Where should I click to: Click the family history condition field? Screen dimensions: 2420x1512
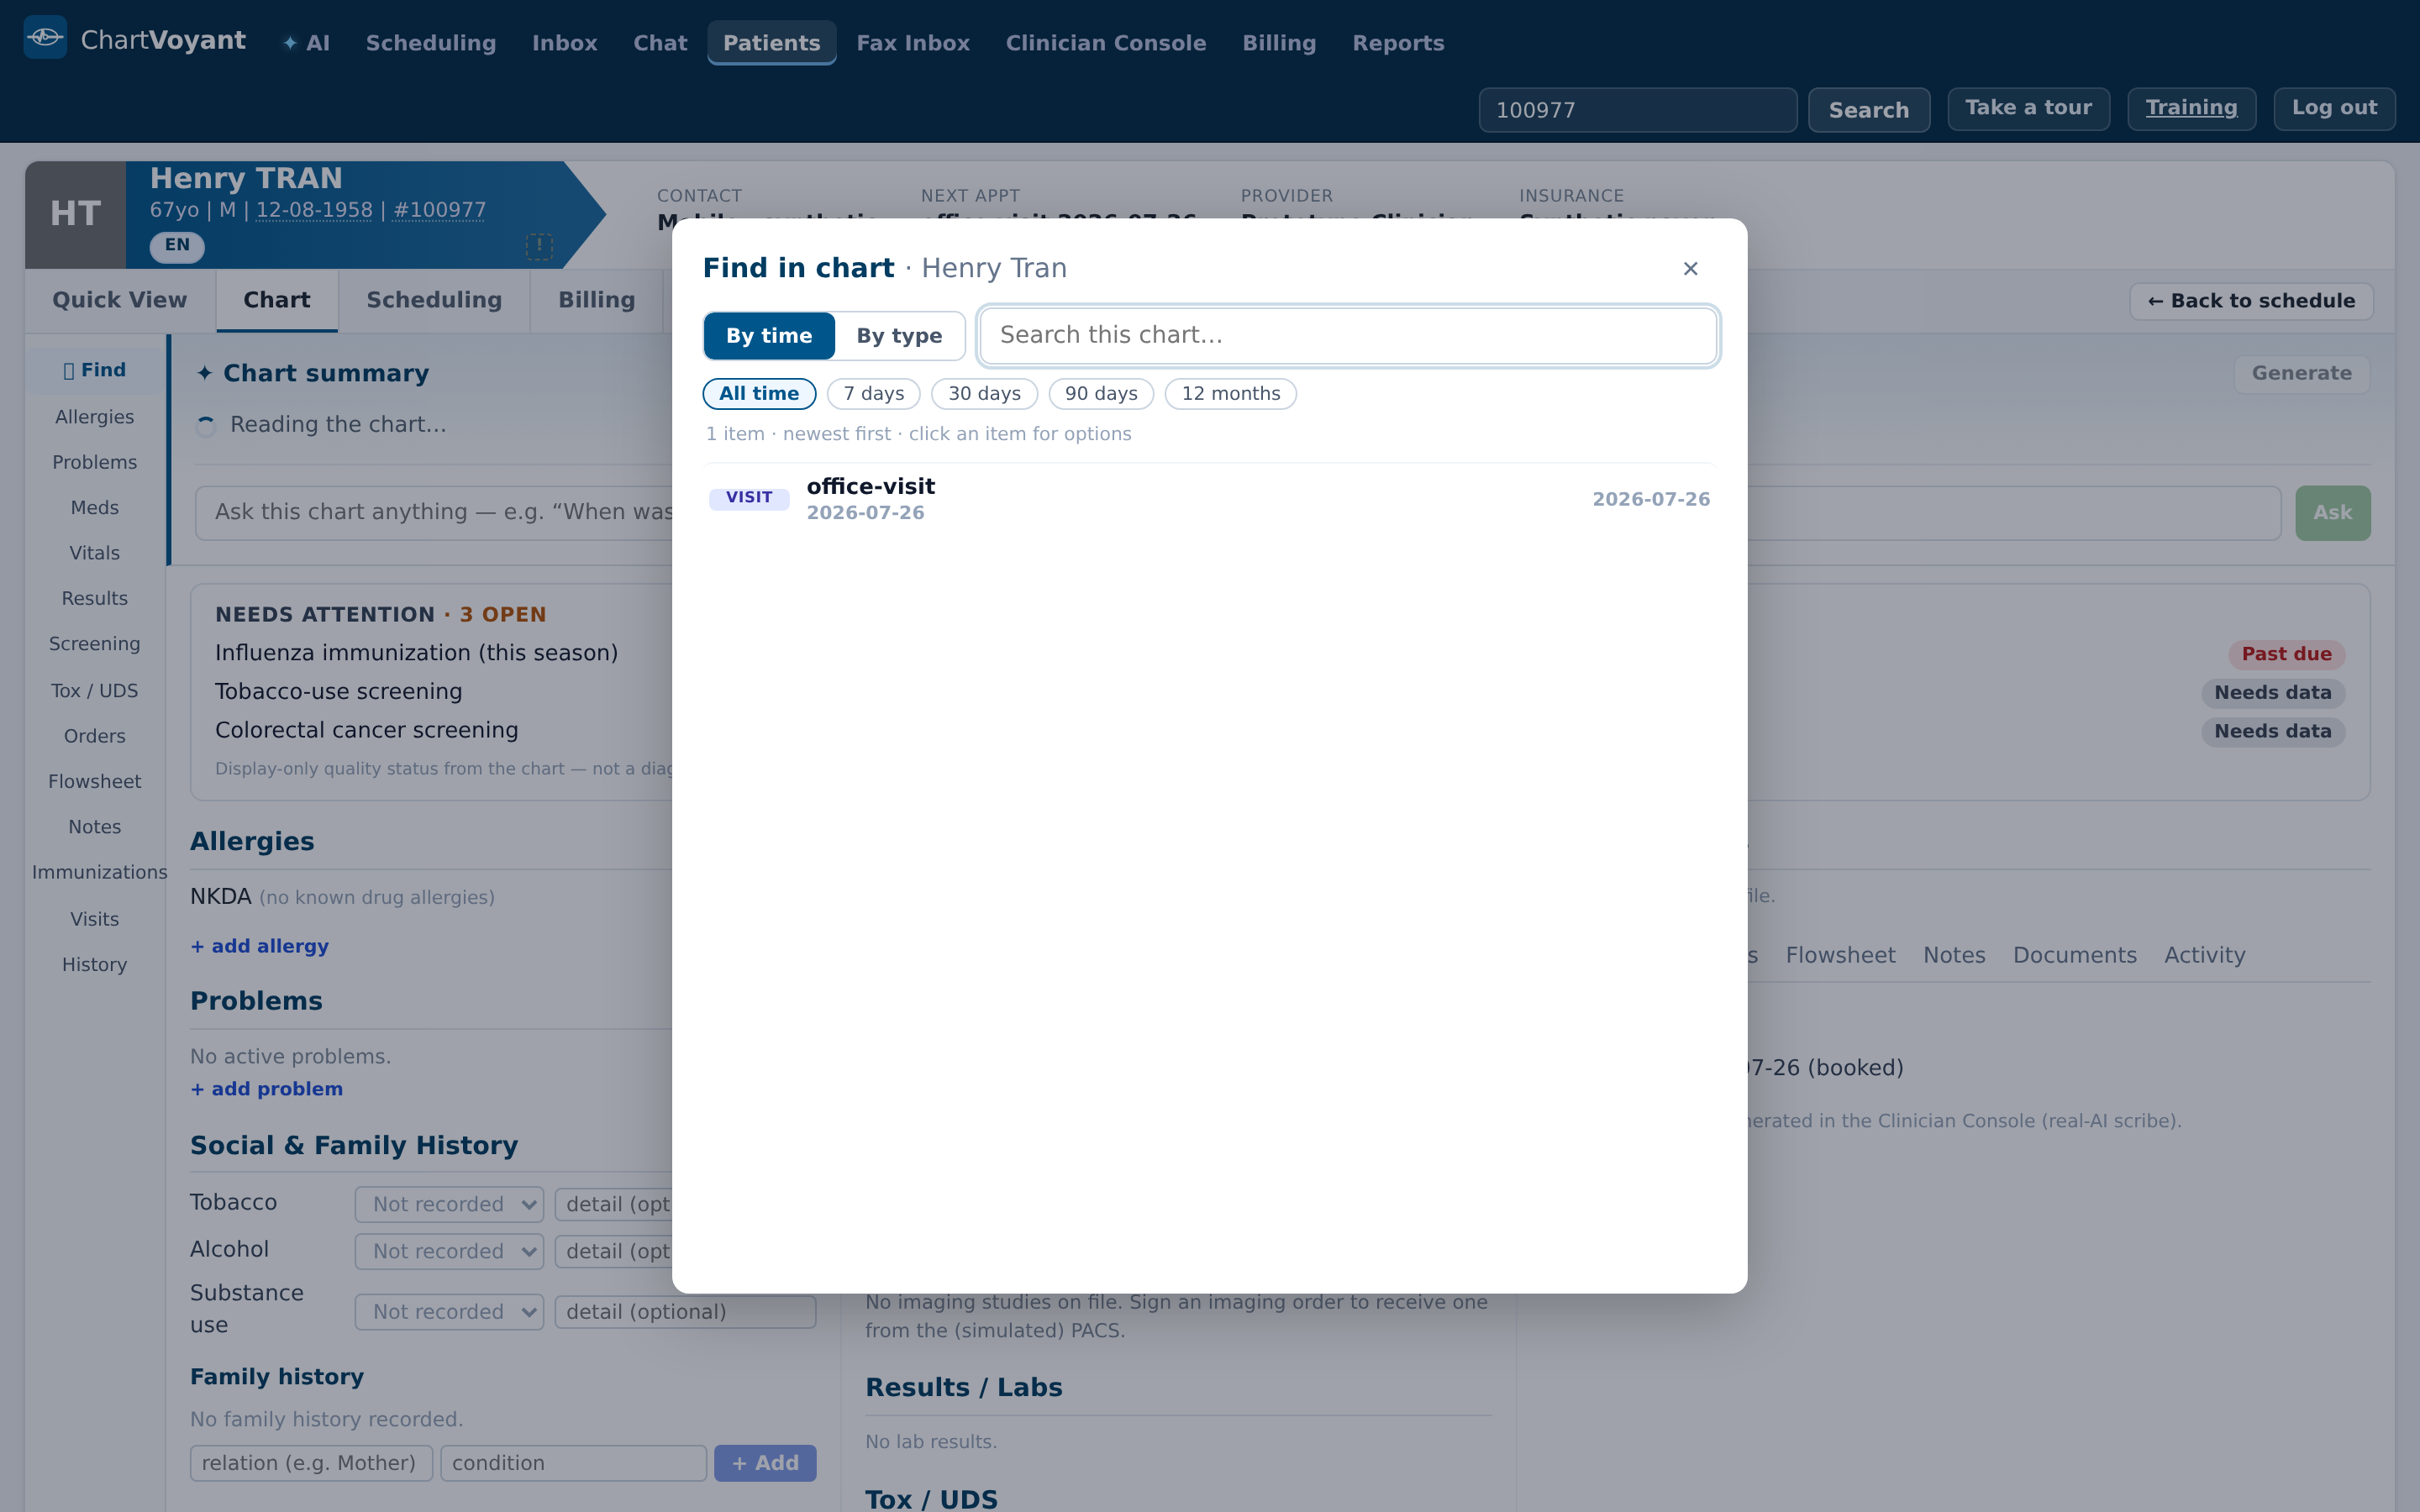point(574,1463)
